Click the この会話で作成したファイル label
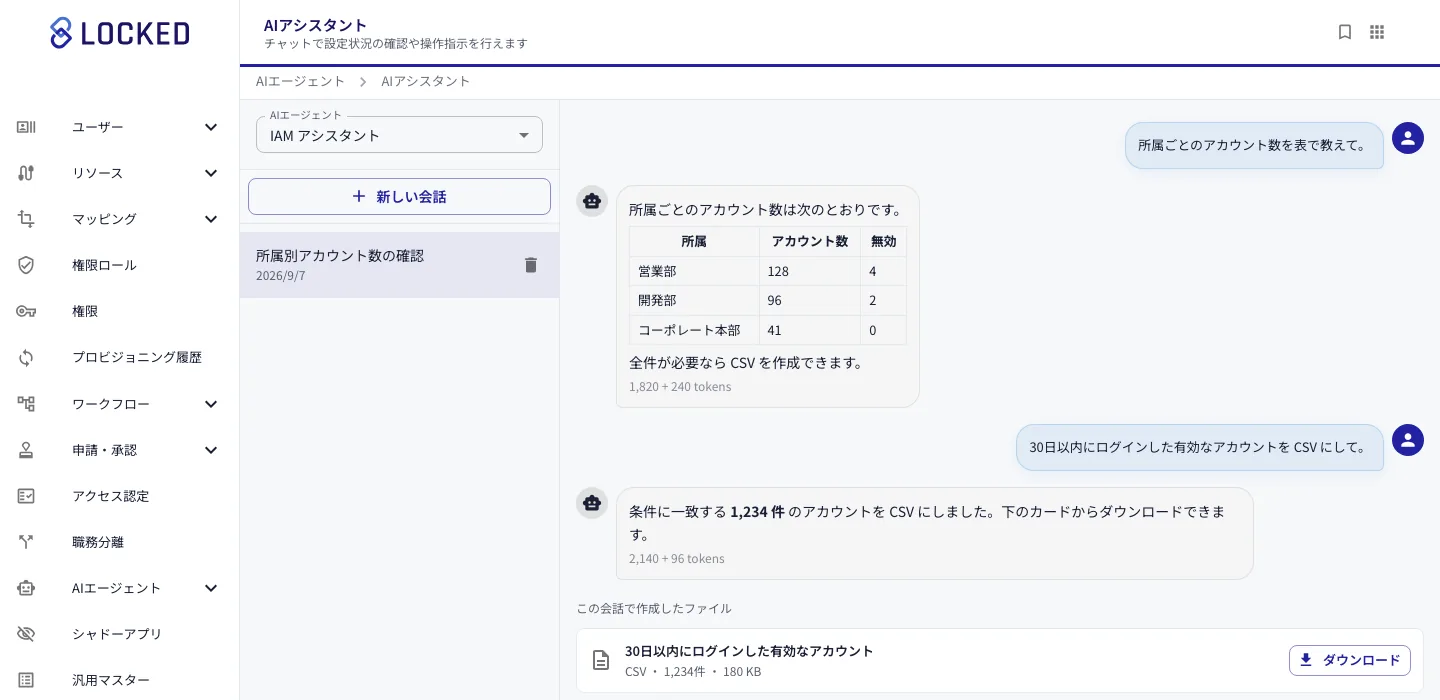 tap(654, 608)
